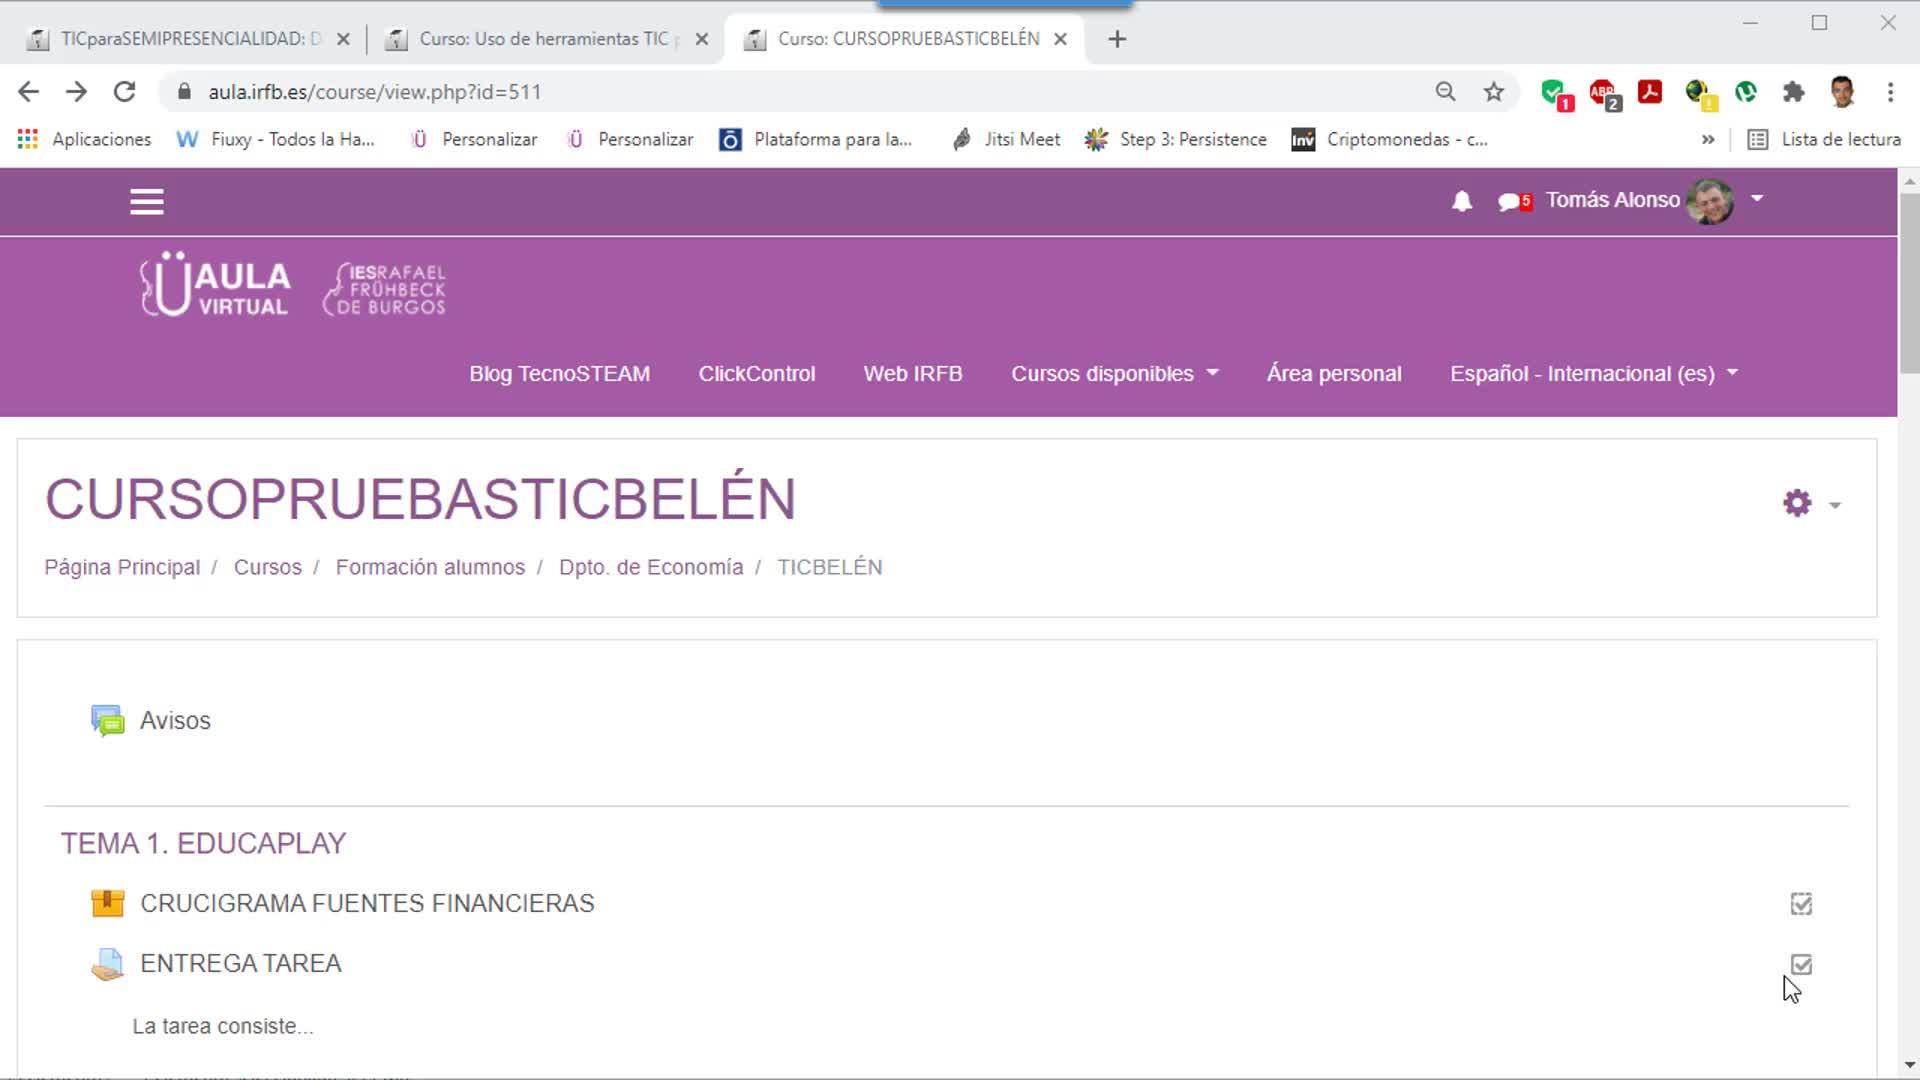Open the ENTREGA TAREA assignment link

click(240, 963)
